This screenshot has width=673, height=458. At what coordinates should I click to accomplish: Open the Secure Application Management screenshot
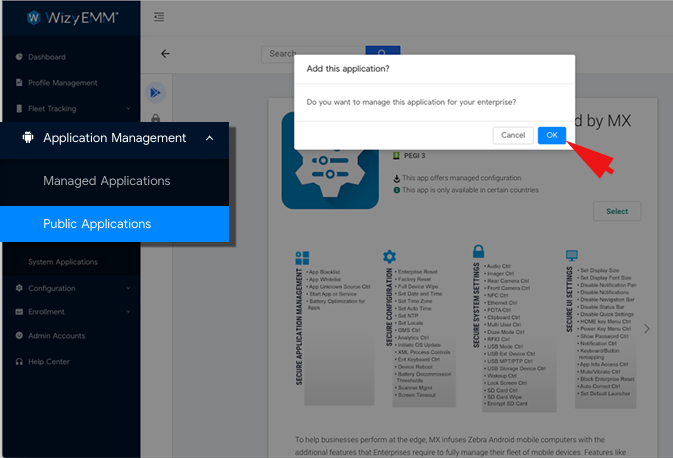(333, 328)
